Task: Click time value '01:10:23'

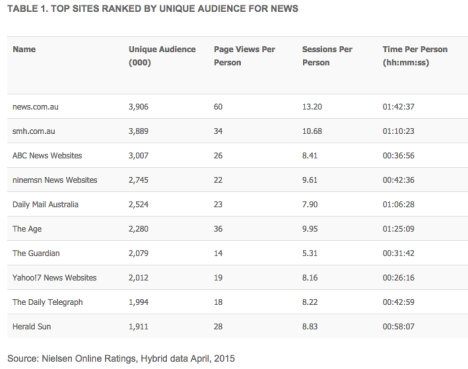Action: point(398,131)
